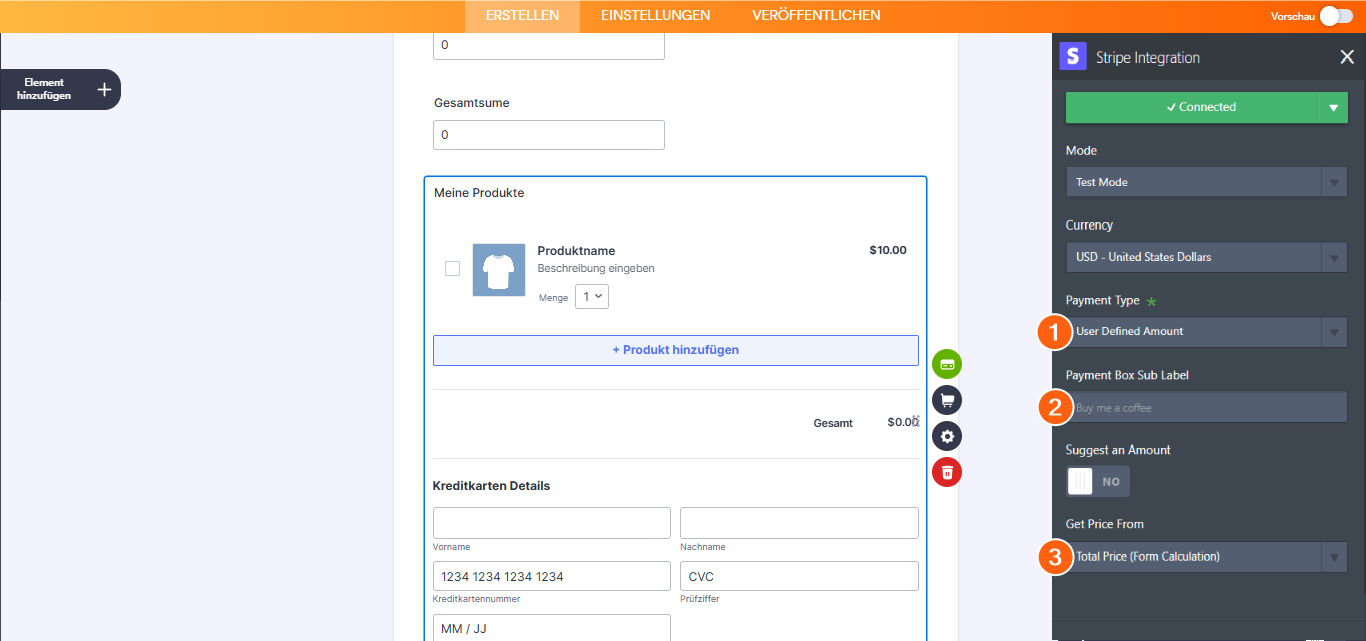The image size is (1366, 641).
Task: Toggle the Vorschau preview switch
Action: click(1336, 16)
